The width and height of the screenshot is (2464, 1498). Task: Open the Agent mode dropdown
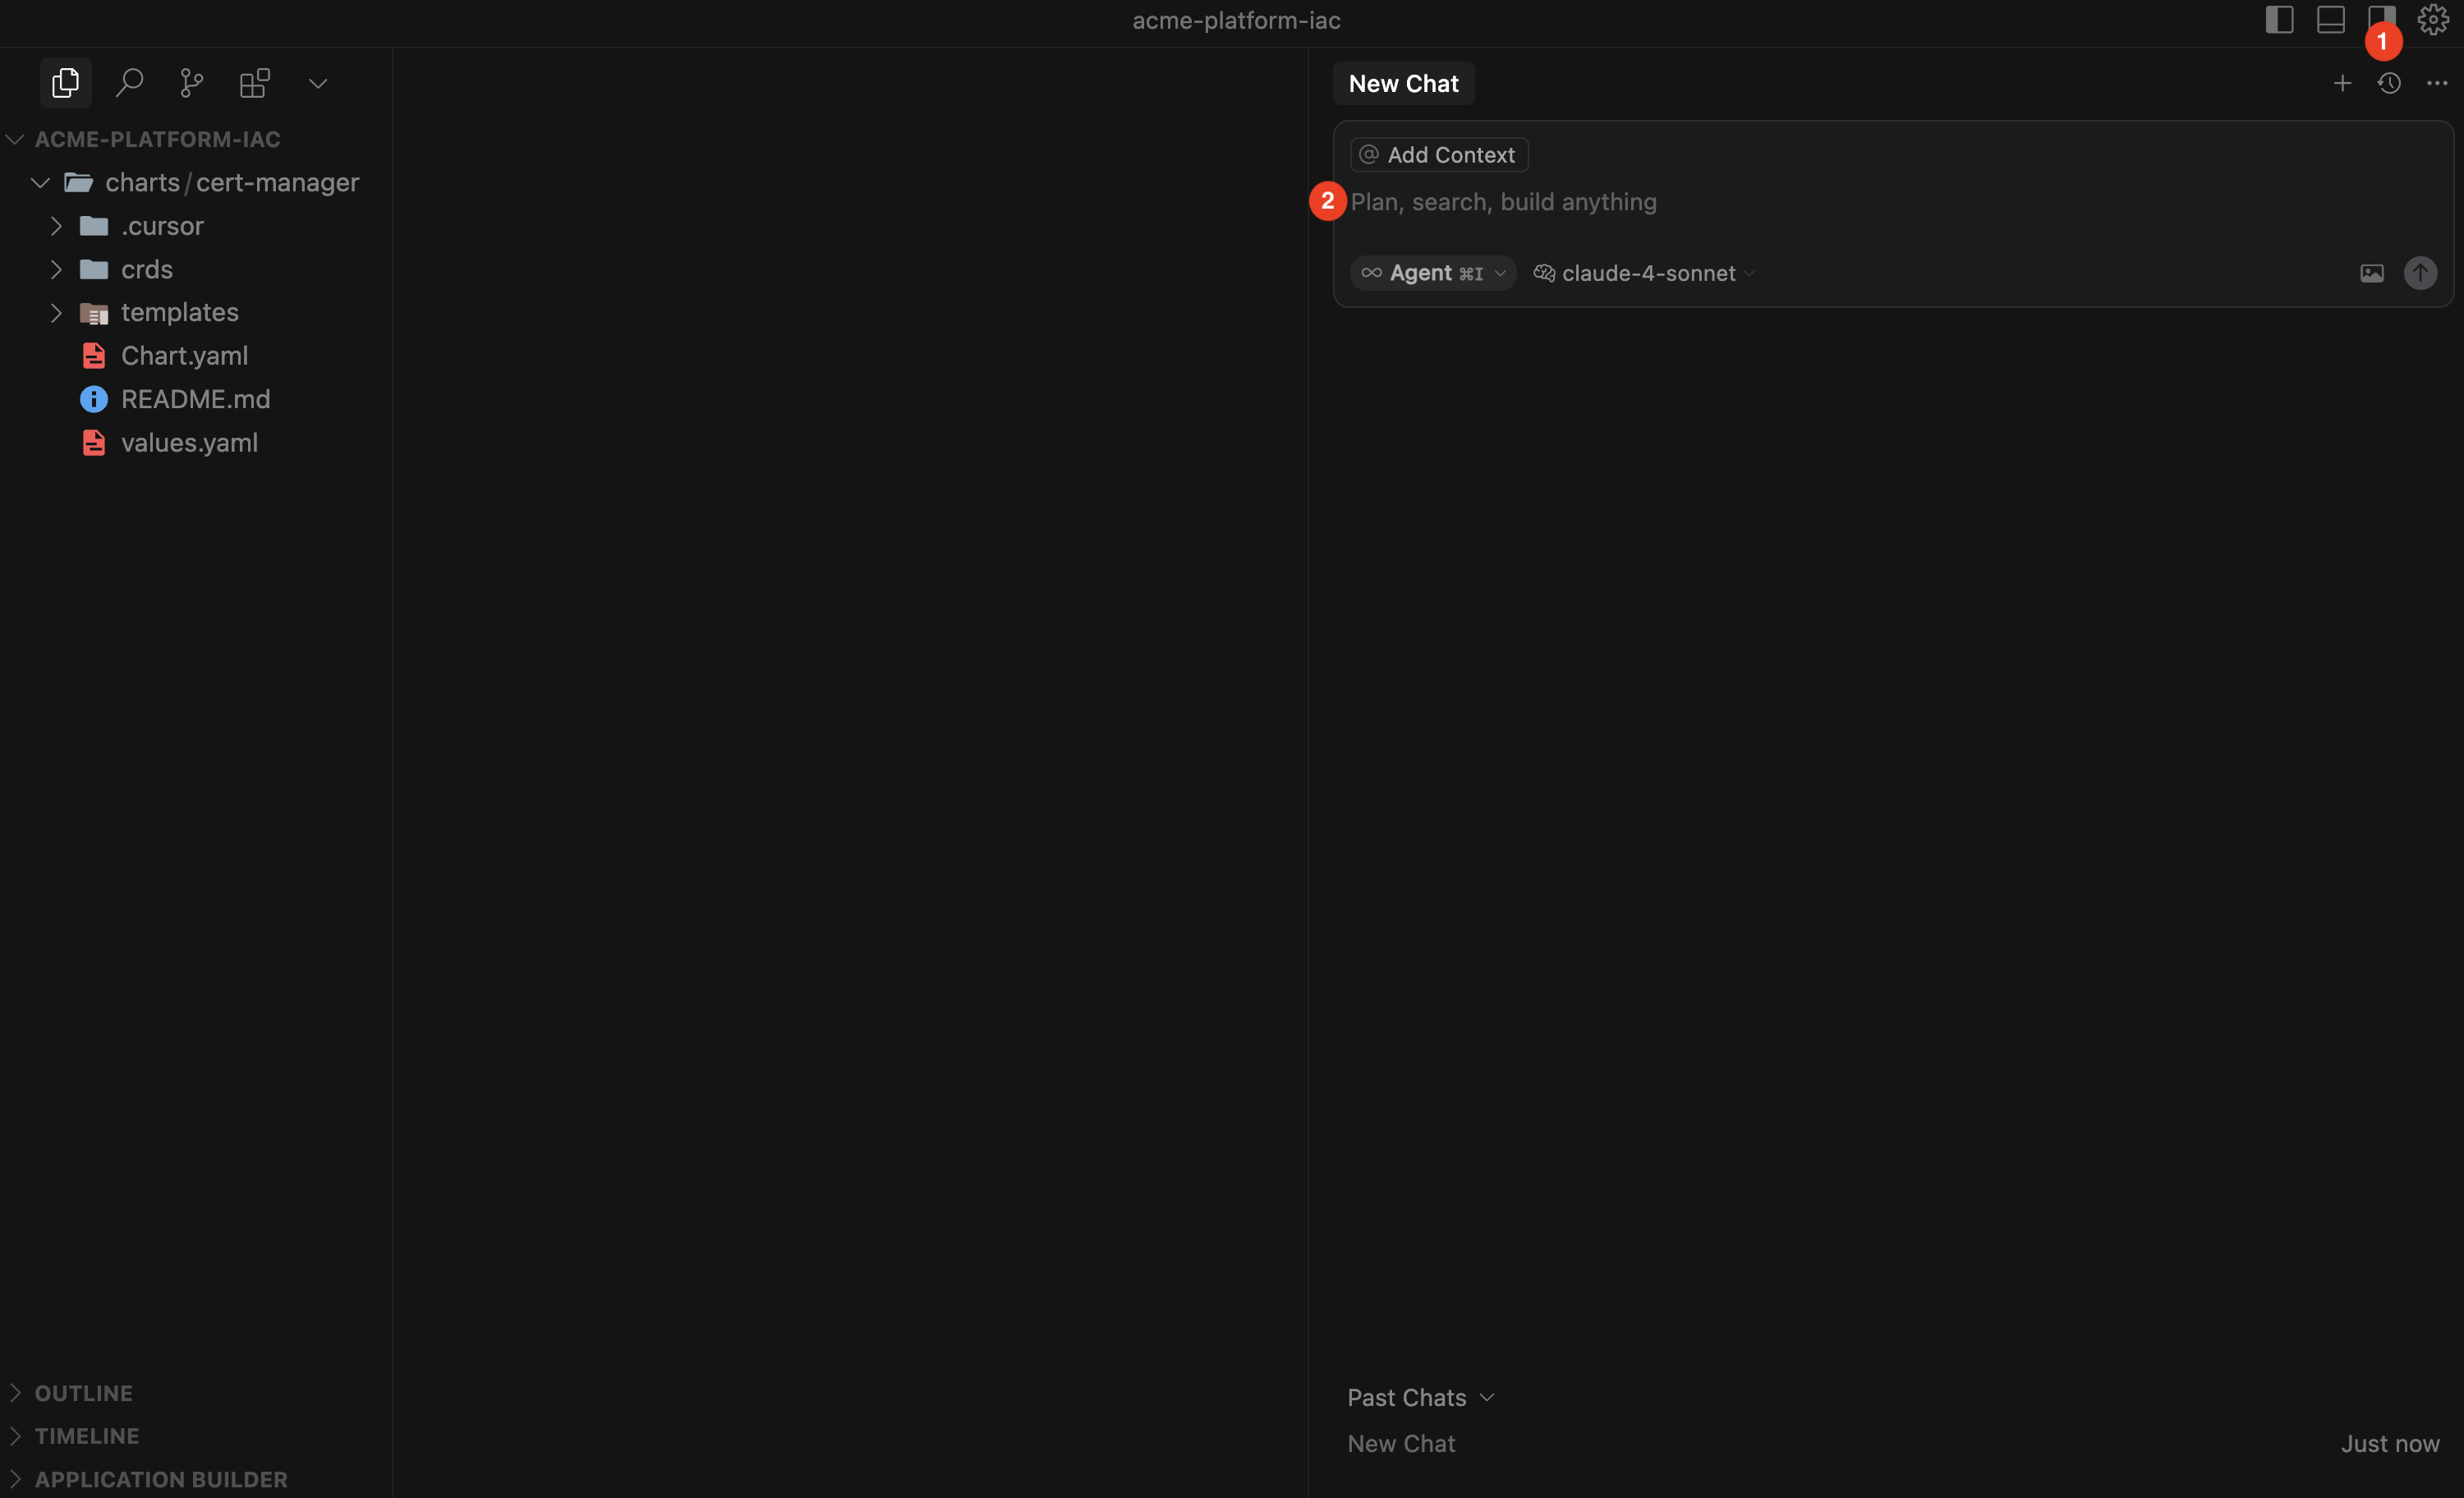click(x=1432, y=273)
